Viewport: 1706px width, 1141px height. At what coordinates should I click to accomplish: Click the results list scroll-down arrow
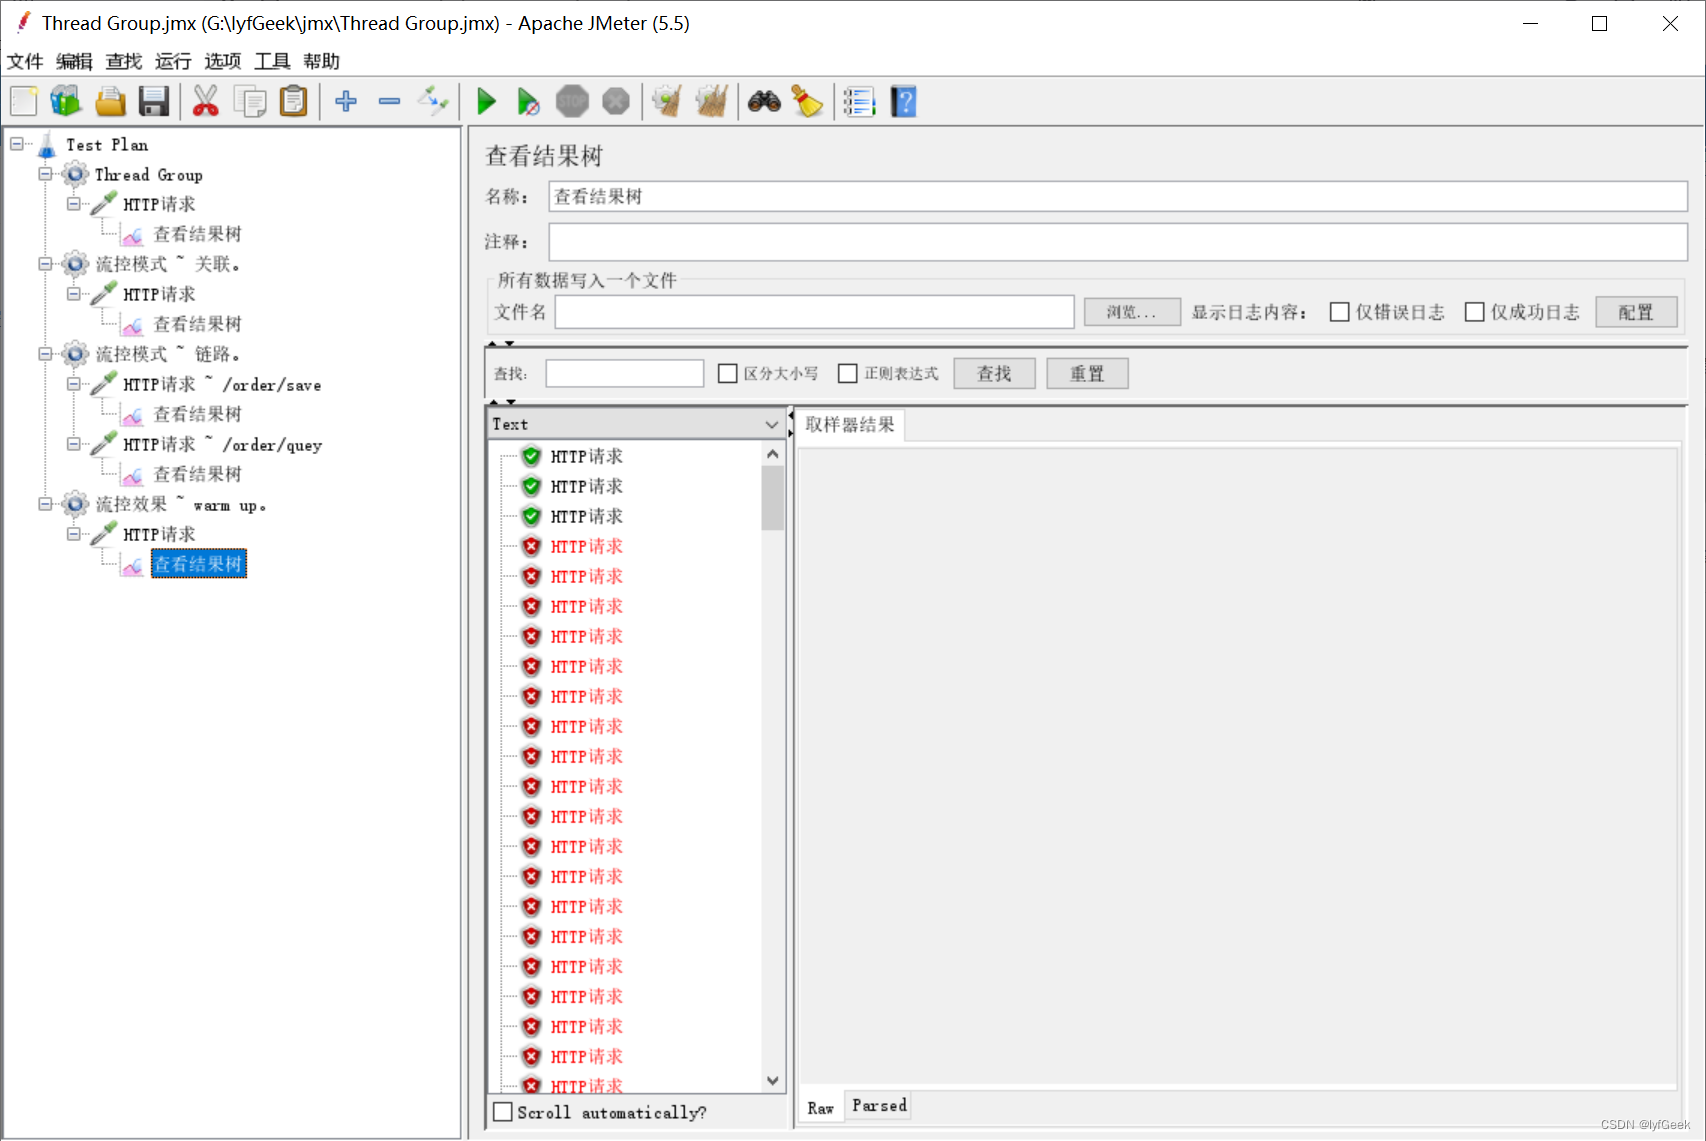pos(772,1080)
